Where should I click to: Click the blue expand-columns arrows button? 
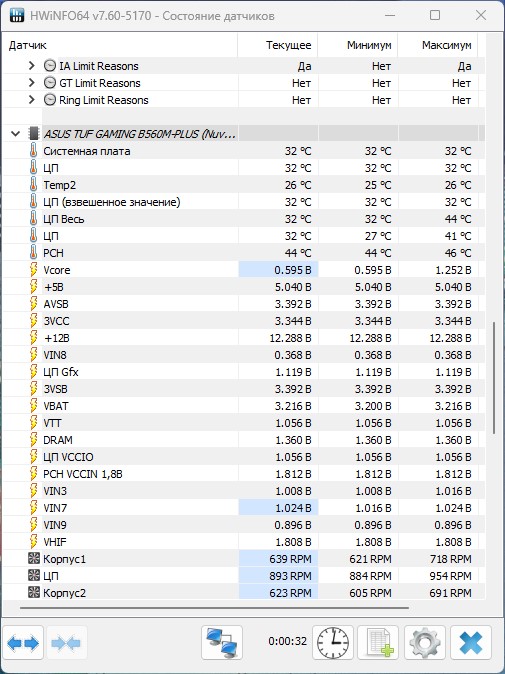click(x=23, y=643)
